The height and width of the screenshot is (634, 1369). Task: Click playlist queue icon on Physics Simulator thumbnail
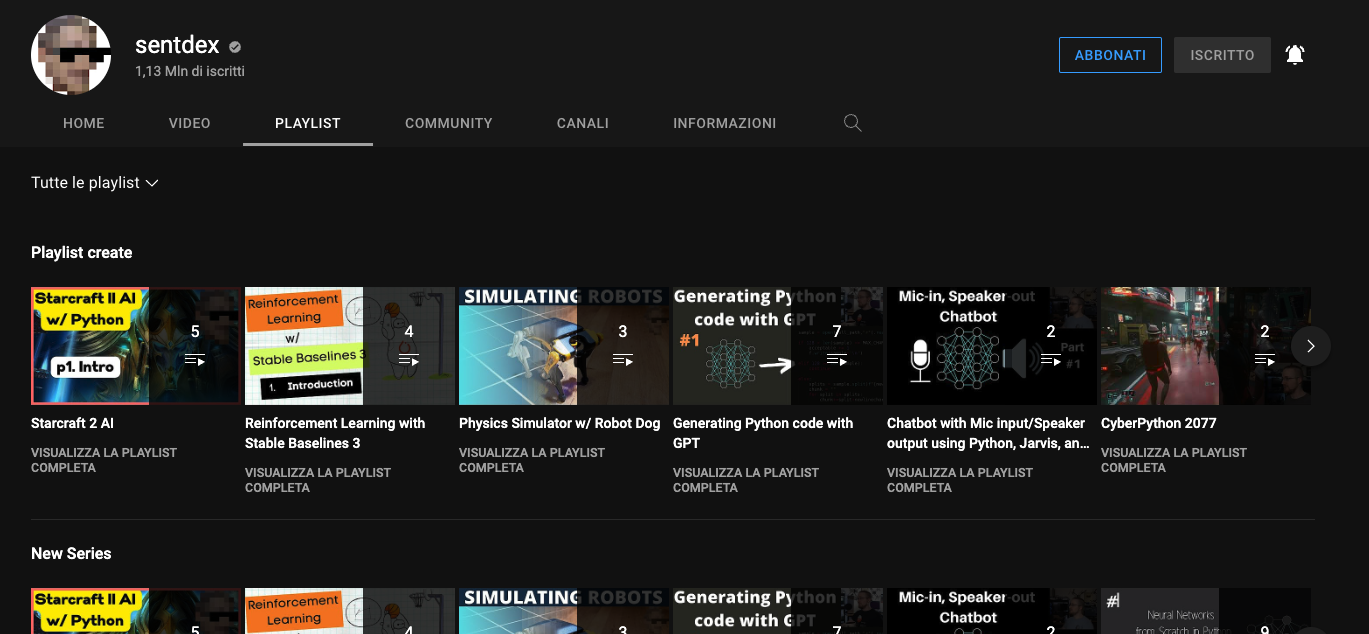point(623,360)
